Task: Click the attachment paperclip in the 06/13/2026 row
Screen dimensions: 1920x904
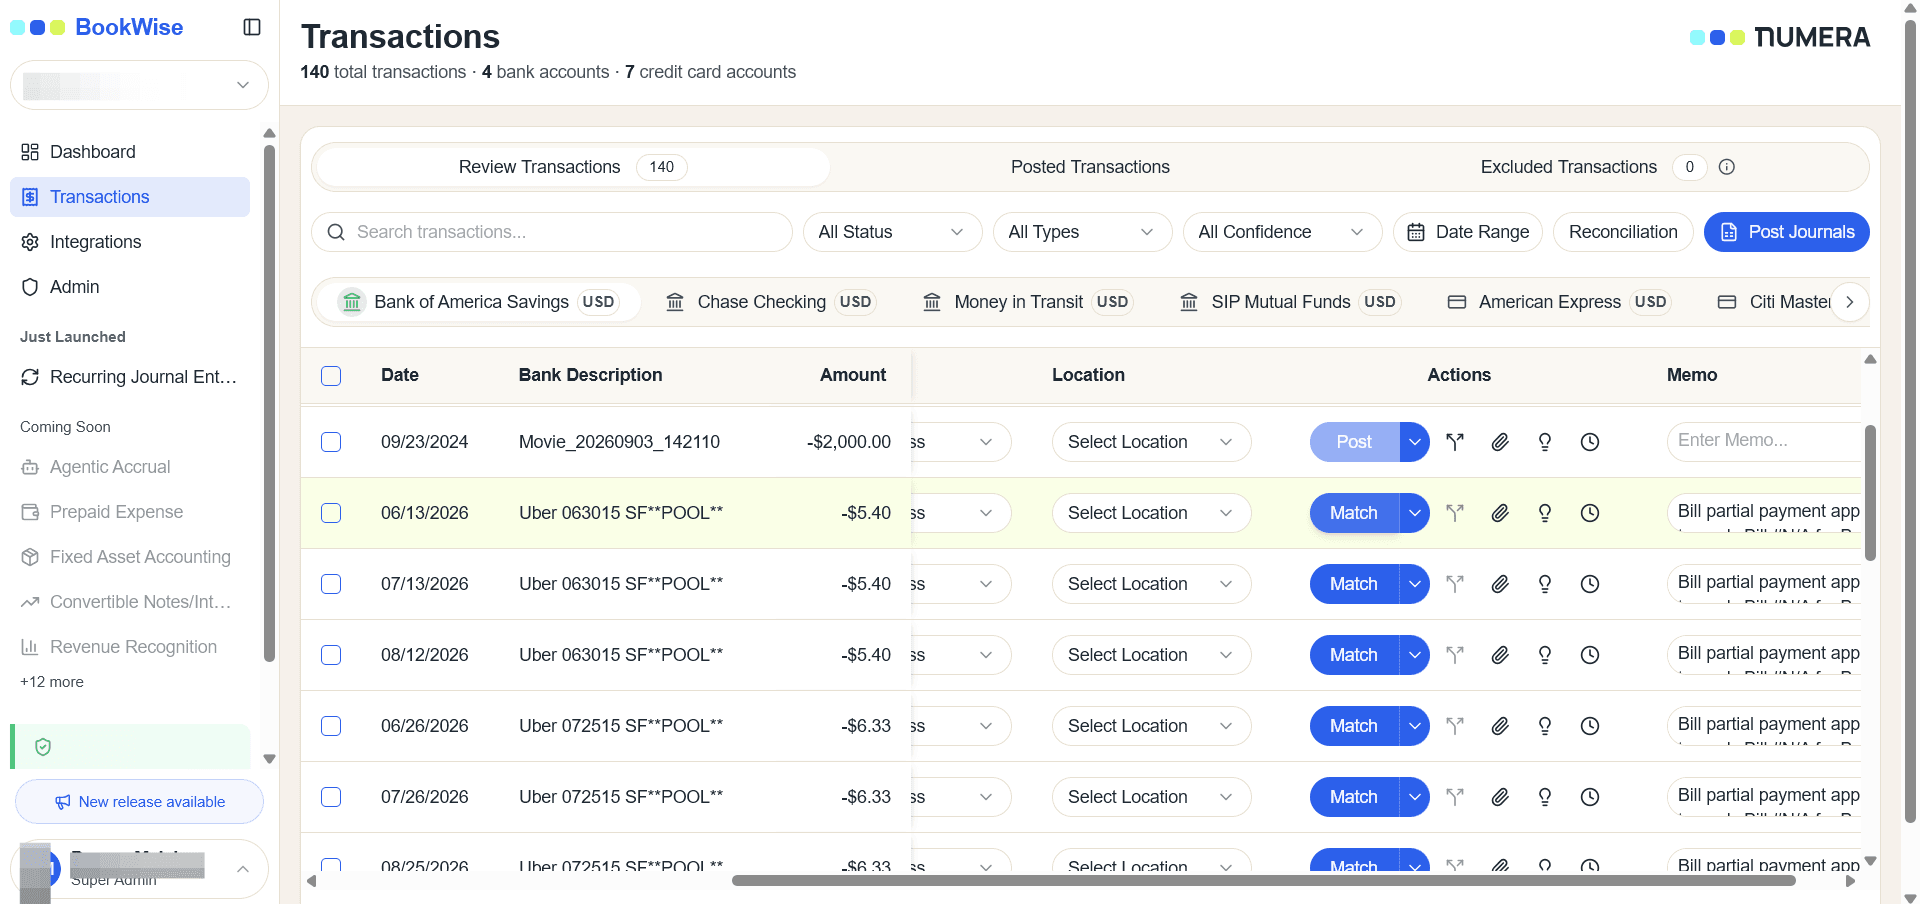Action: click(1500, 513)
